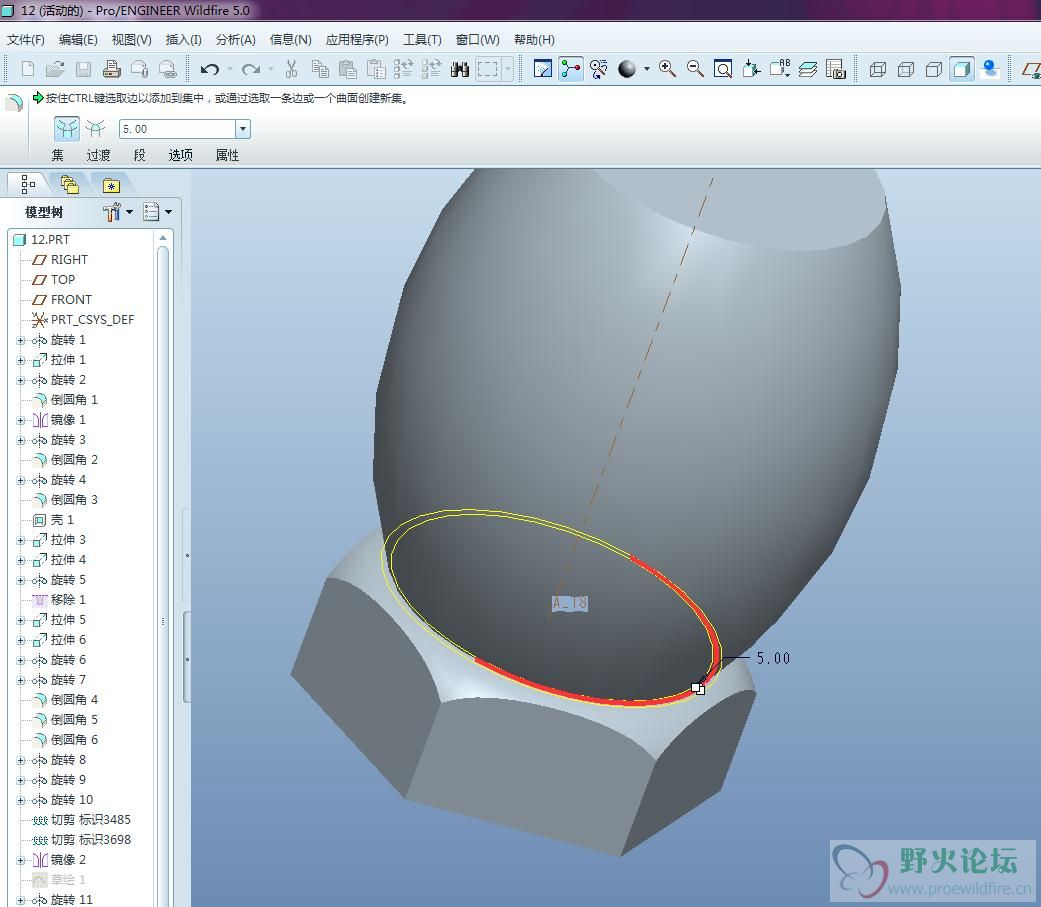This screenshot has height=907, width=1041.
Task: Expand the 拉伸 5 tree node
Action: (x=21, y=620)
